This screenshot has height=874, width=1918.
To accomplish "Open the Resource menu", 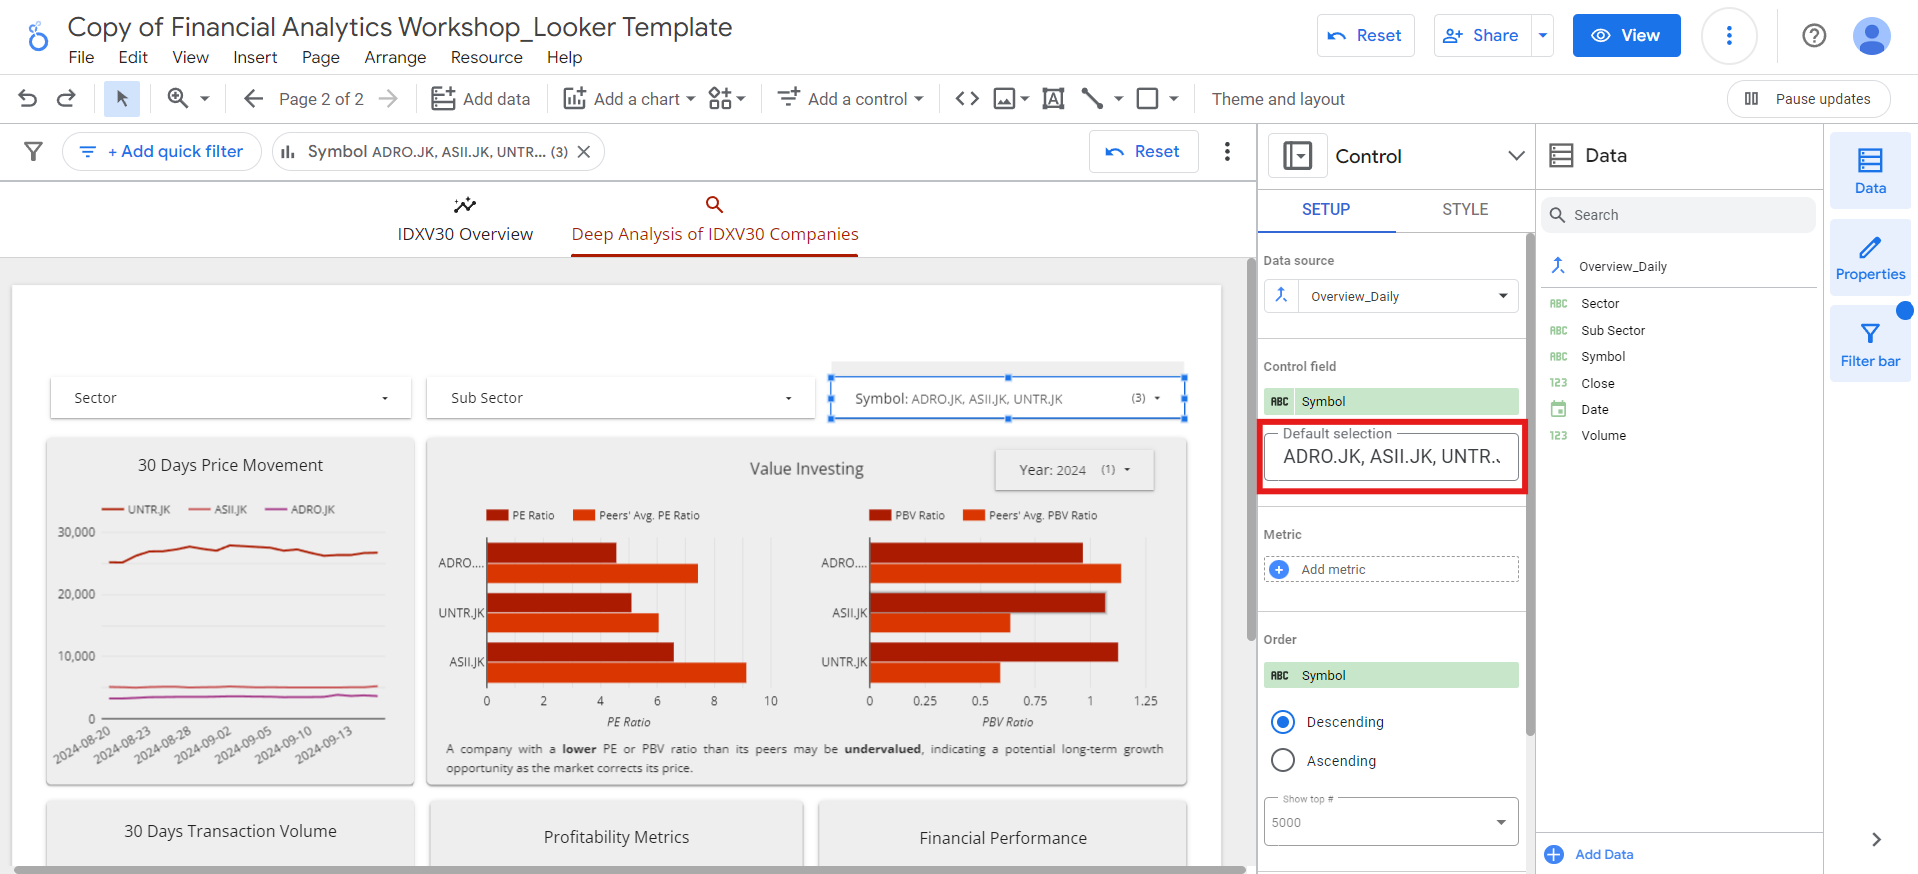I will pos(486,57).
